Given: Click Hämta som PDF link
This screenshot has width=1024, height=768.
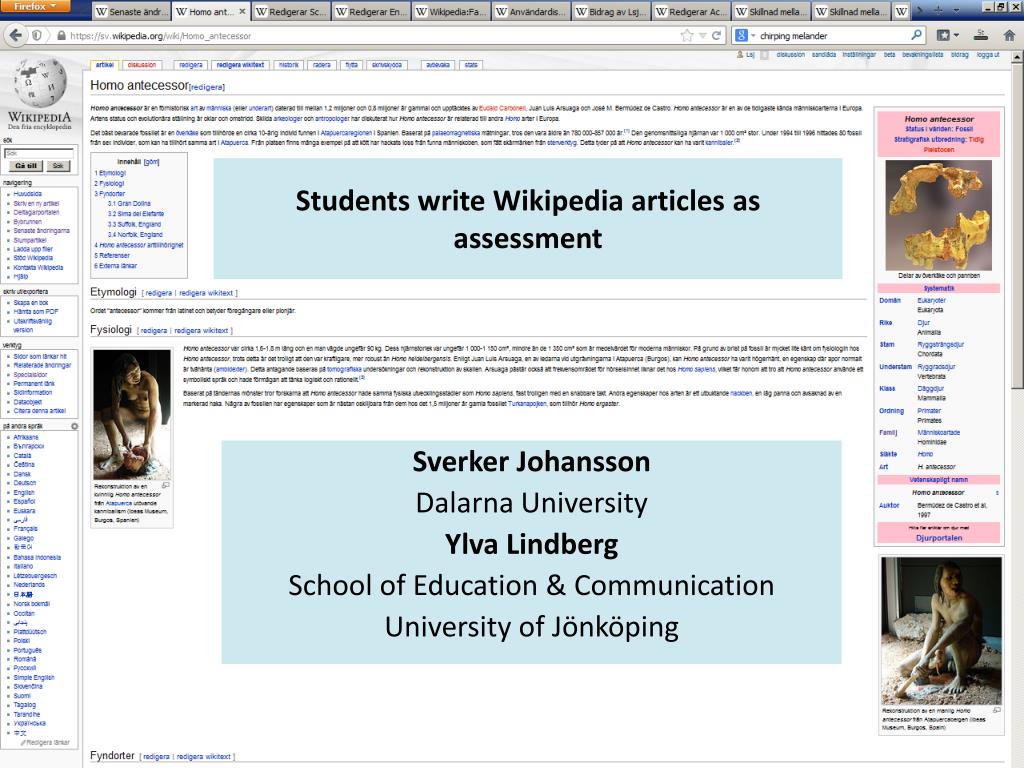Looking at the screenshot, I should point(35,312).
